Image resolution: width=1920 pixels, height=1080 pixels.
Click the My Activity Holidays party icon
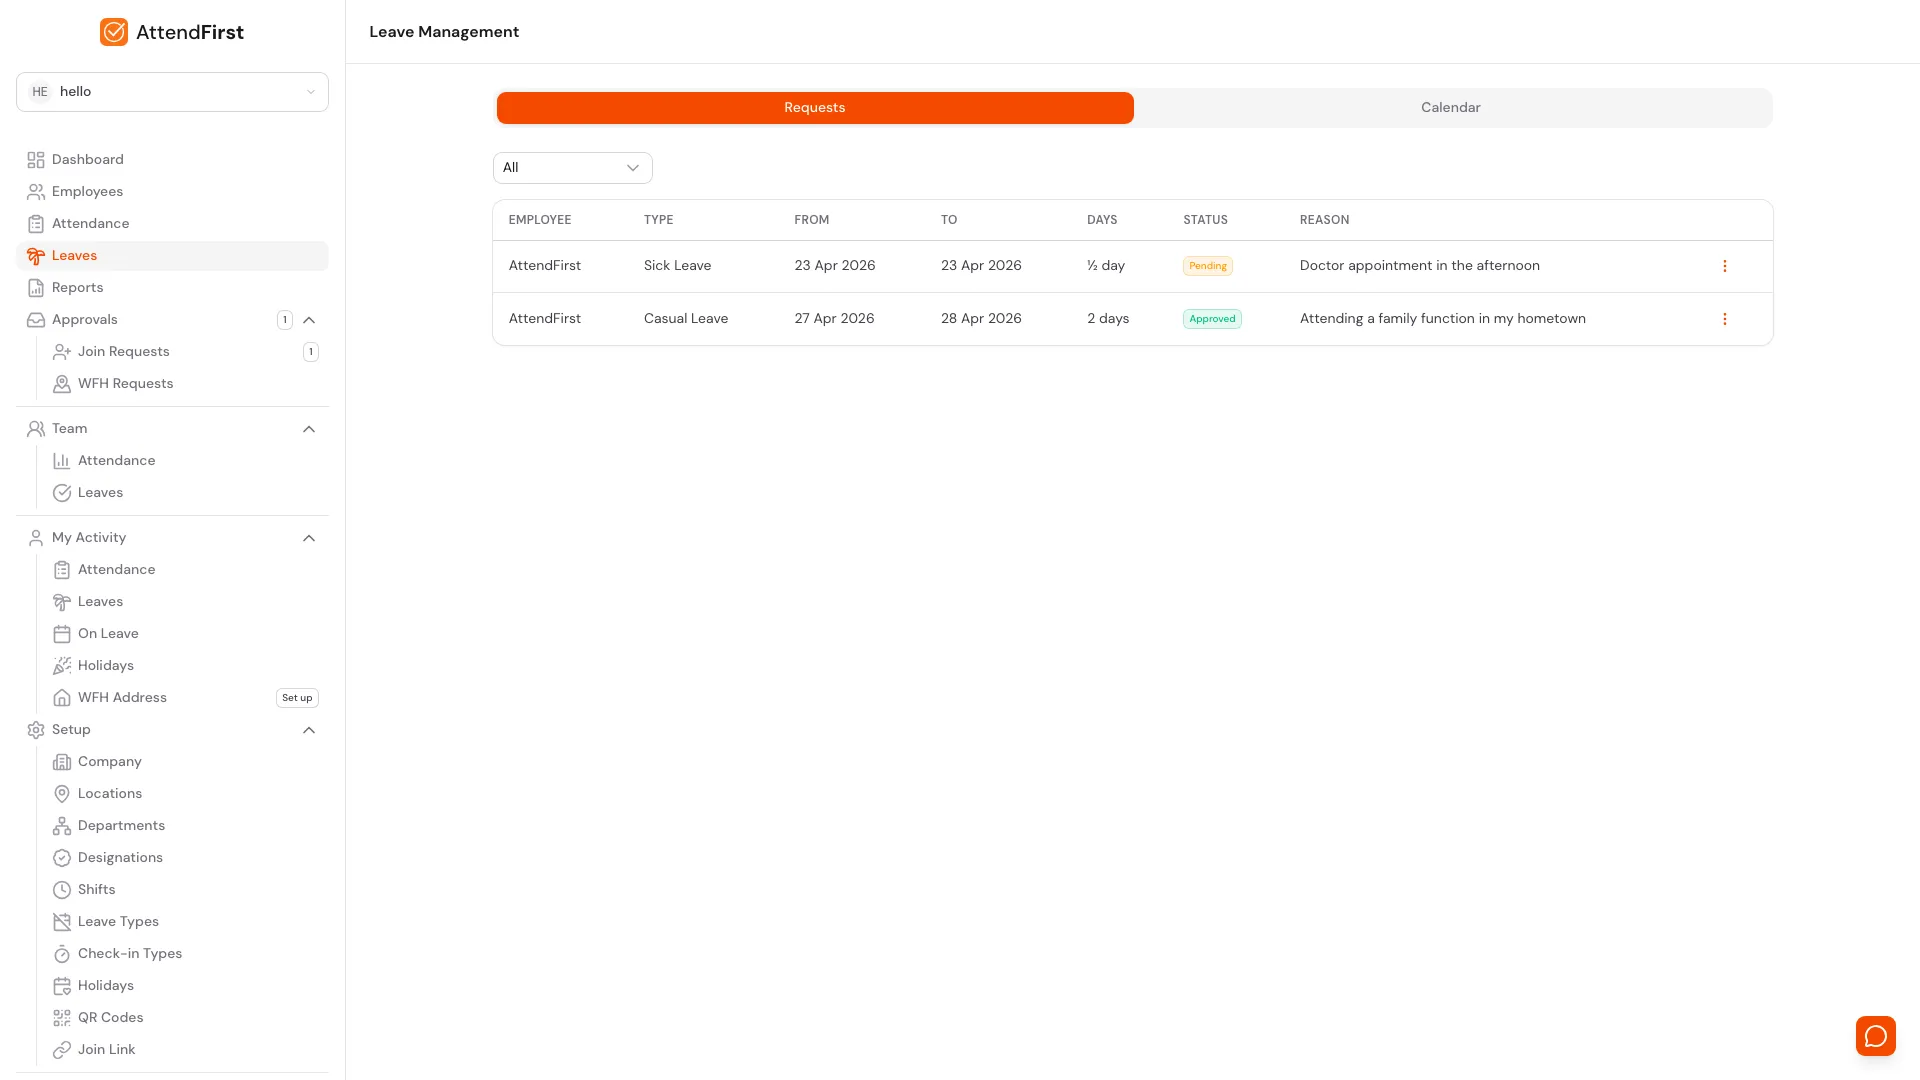tap(62, 666)
